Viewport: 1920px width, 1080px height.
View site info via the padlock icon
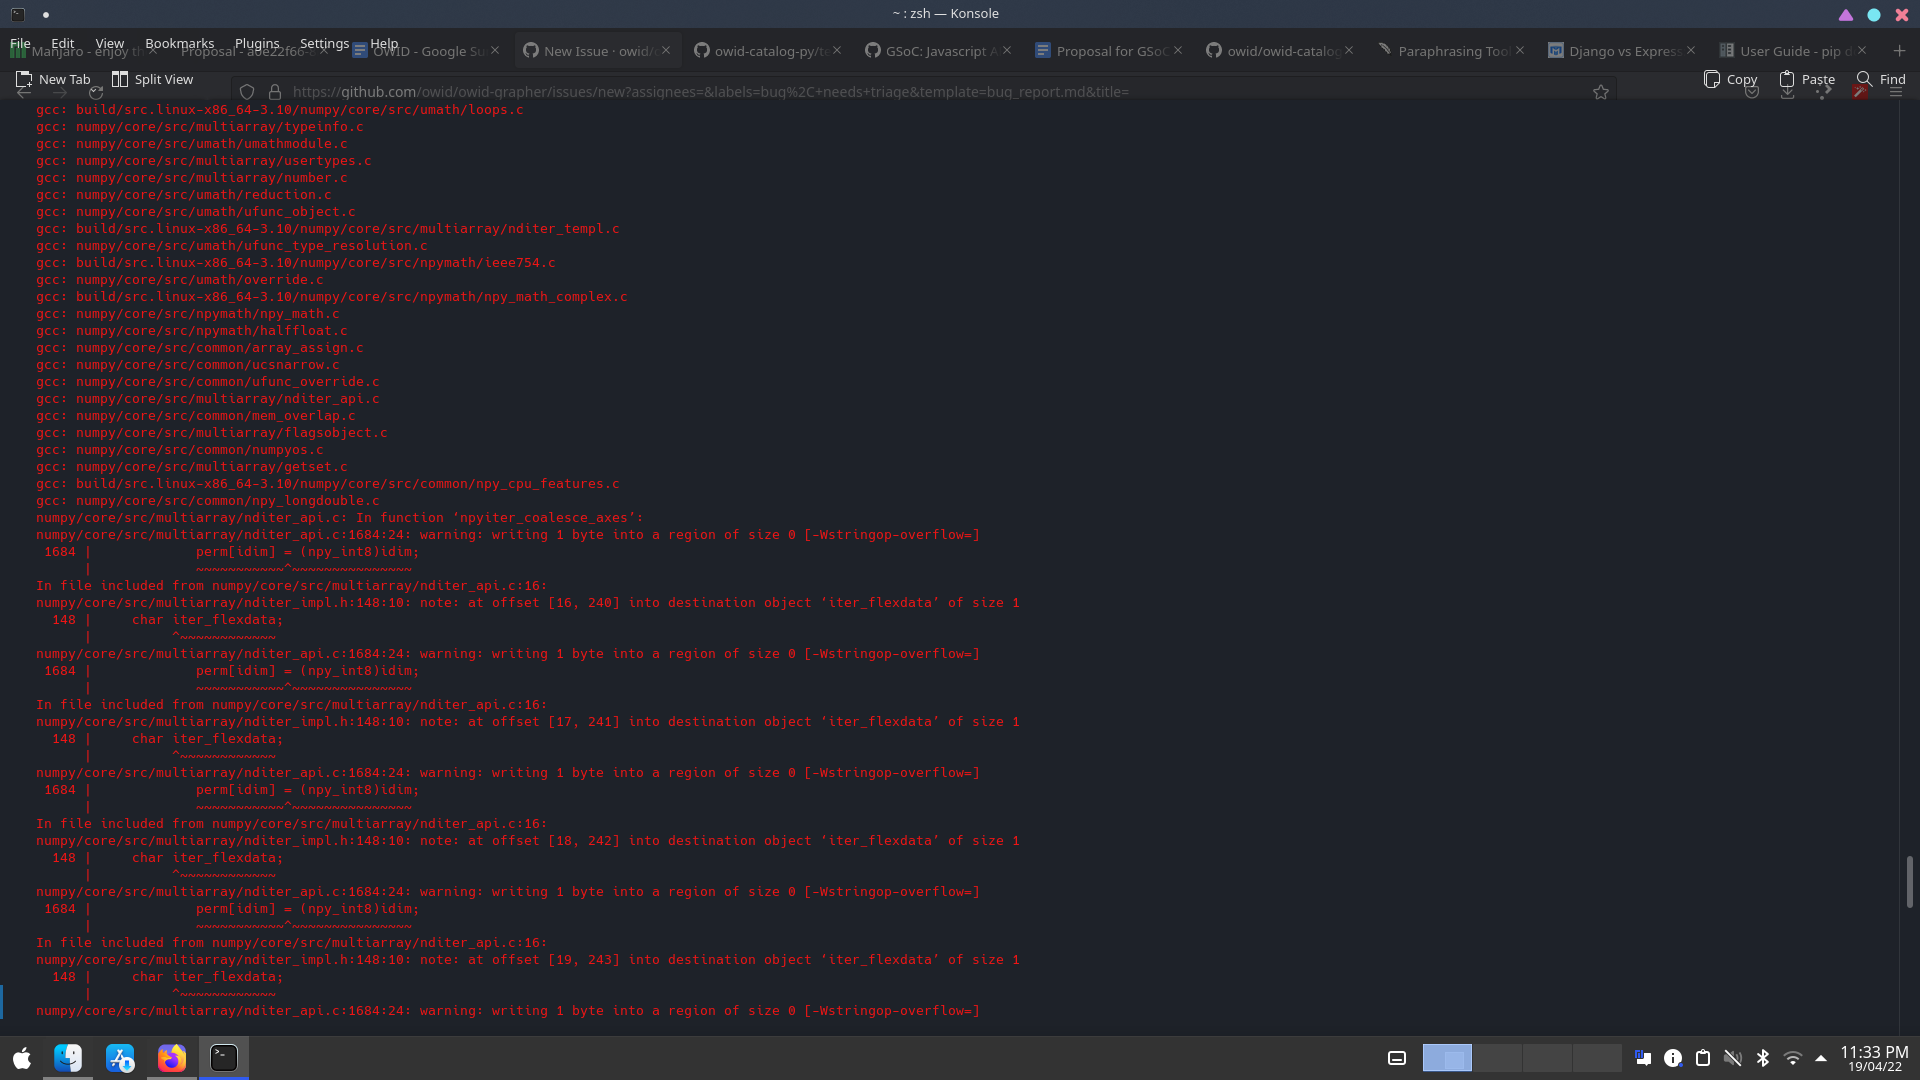coord(274,91)
